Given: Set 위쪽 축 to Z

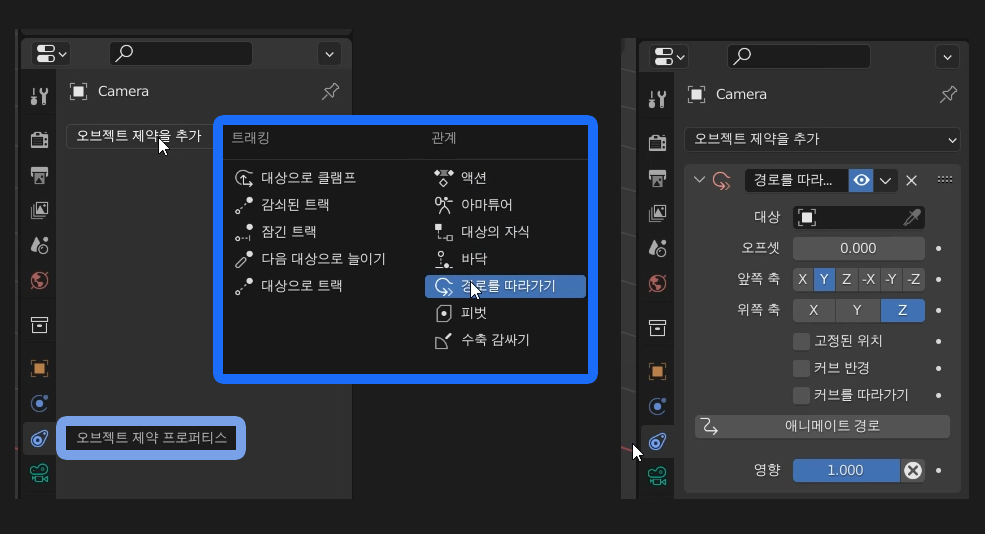Looking at the screenshot, I should pos(903,310).
